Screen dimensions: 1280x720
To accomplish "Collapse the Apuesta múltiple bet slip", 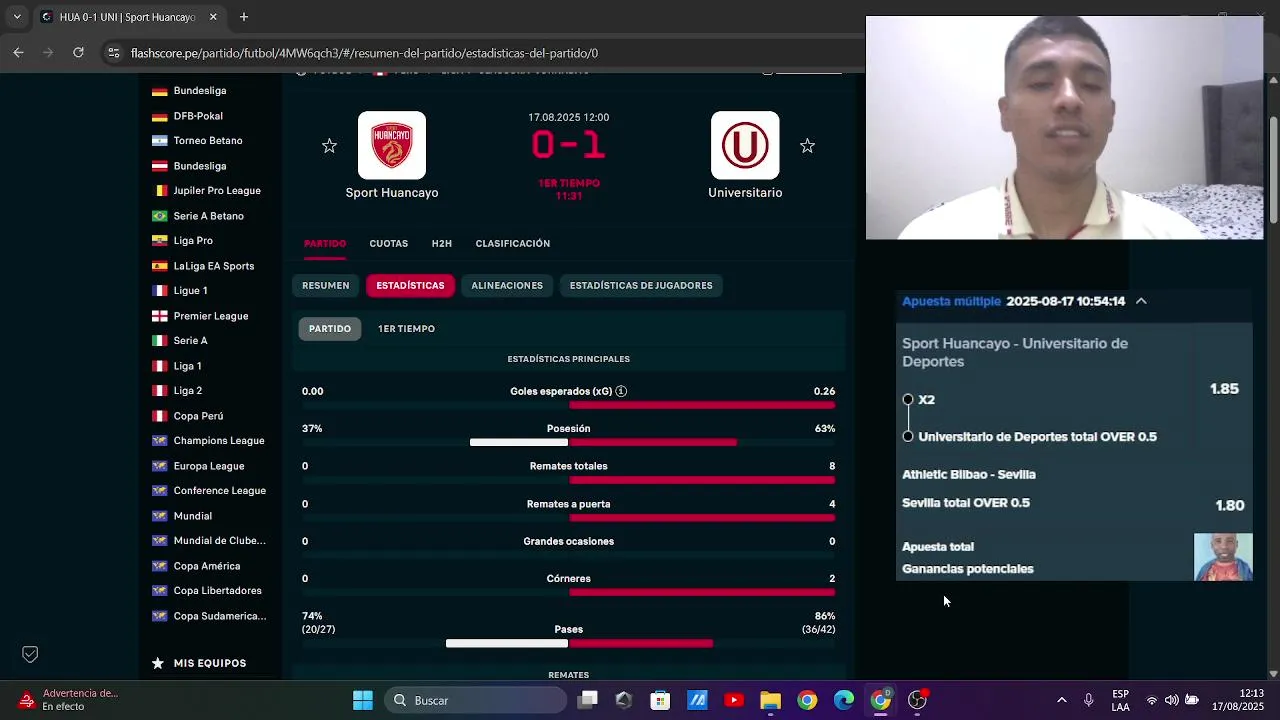I will 1141,301.
